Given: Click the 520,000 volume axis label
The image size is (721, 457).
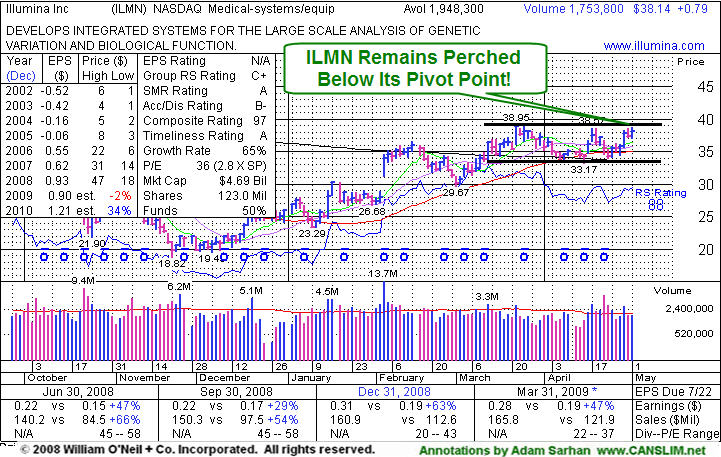Looking at the screenshot, I should coord(694,333).
